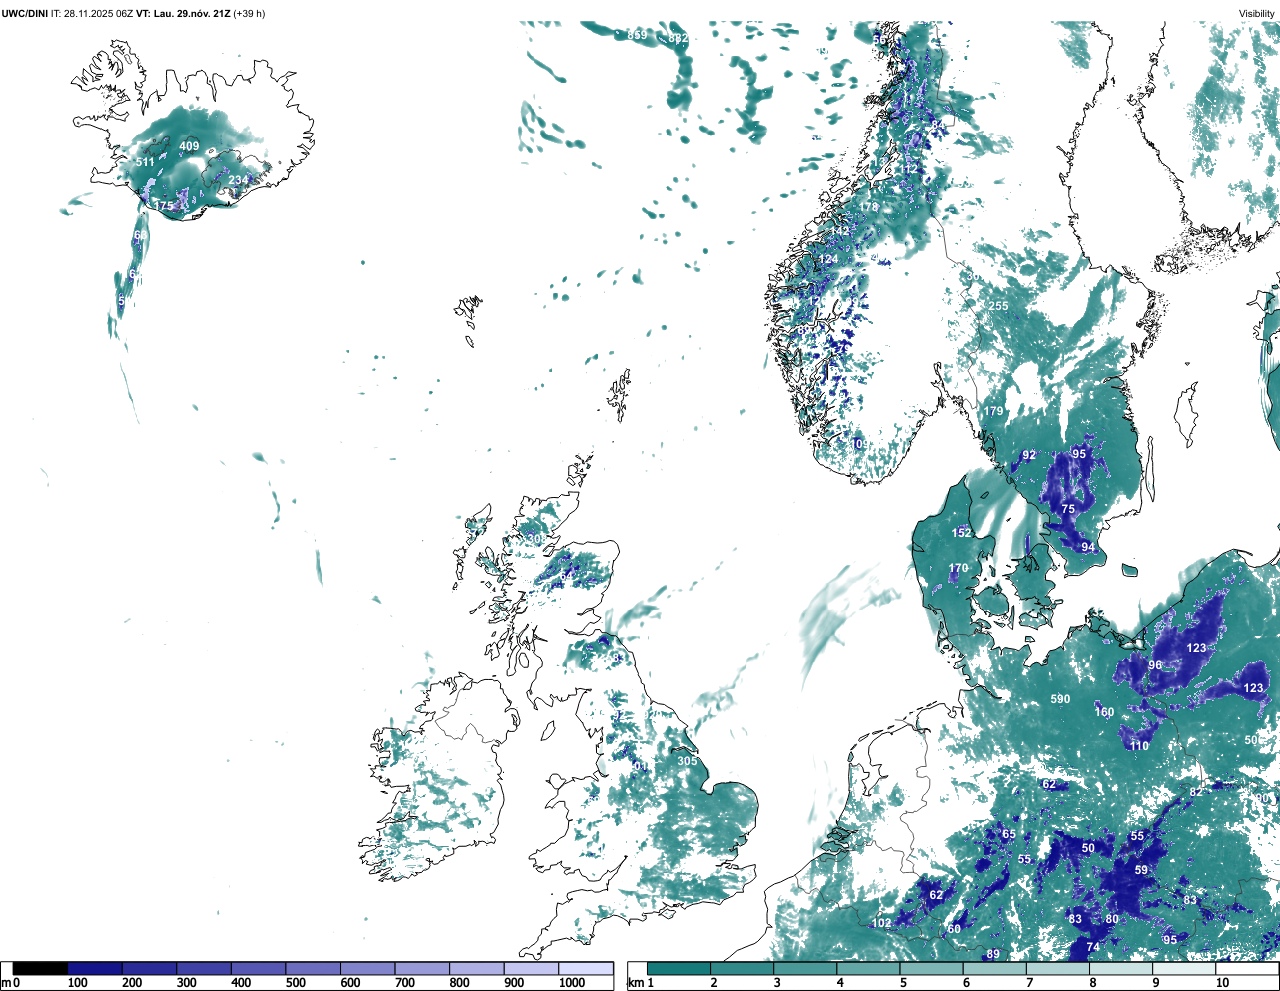Screen dimensions: 1280x991
Task: Click the '179' value over southern Sweden
Action: (x=993, y=412)
